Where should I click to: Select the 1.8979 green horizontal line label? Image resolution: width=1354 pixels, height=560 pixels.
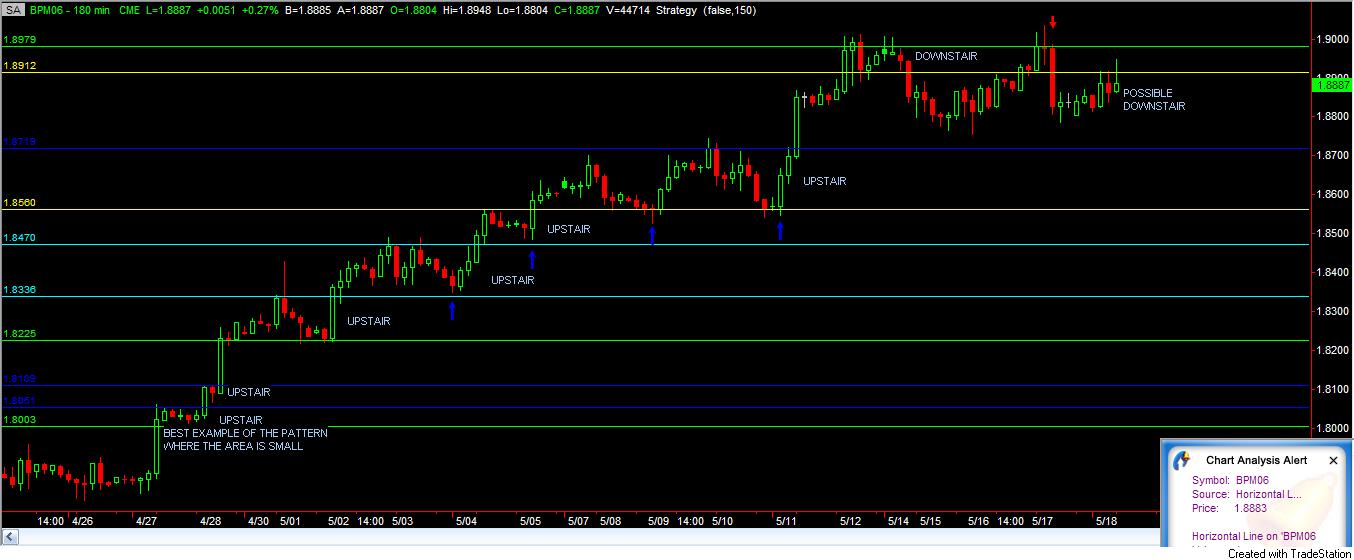(20, 40)
